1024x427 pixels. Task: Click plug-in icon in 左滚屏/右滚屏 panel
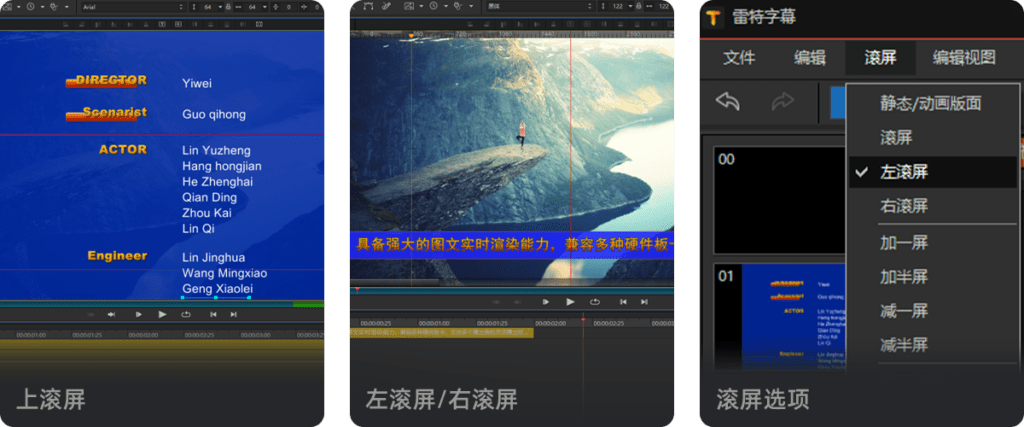(458, 6)
